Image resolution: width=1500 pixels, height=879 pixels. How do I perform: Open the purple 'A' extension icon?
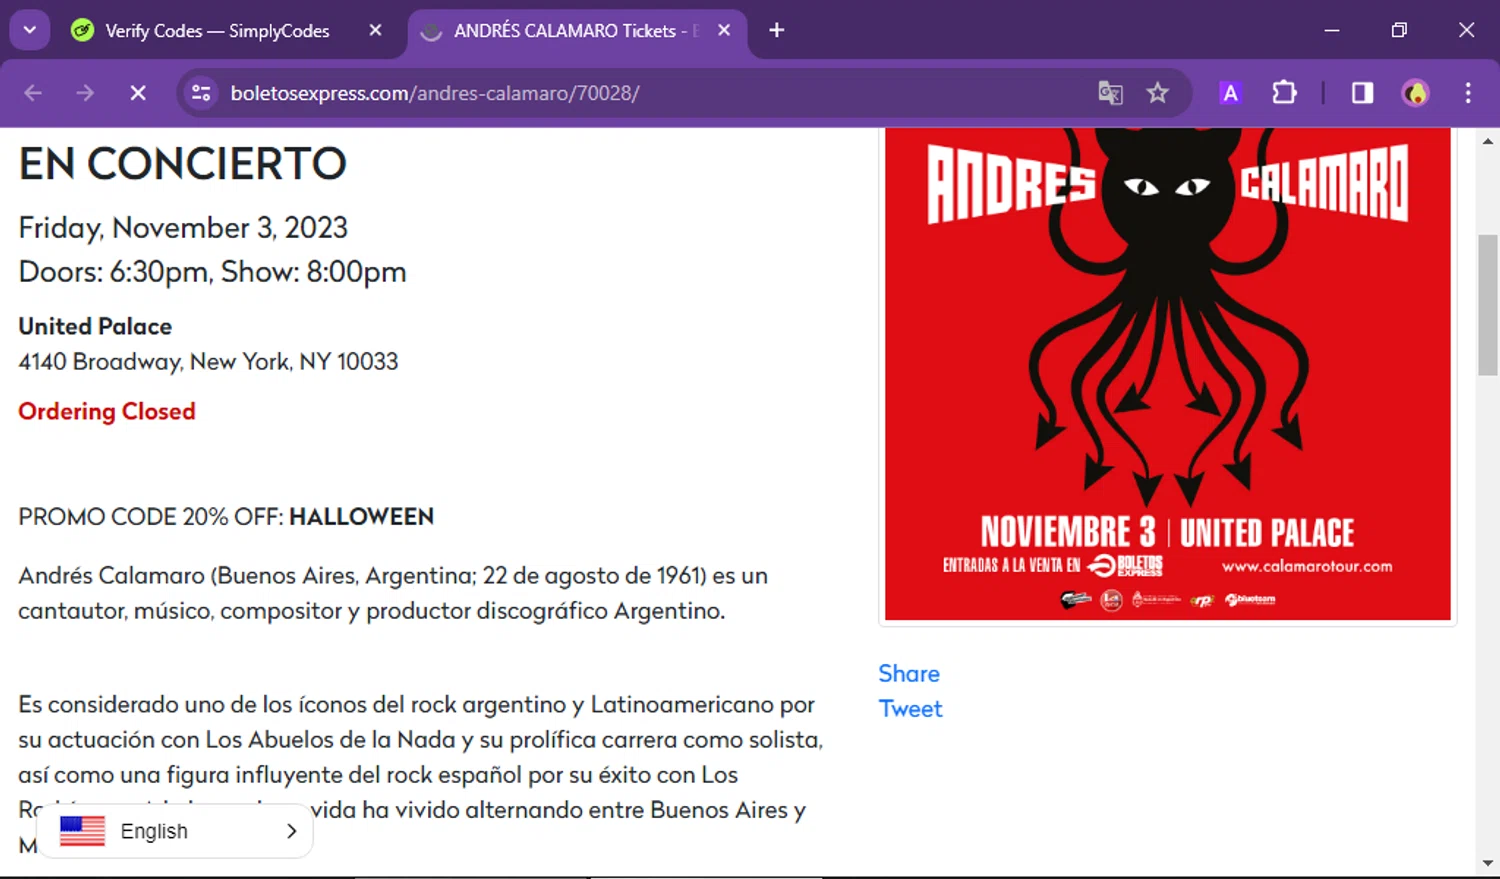[x=1231, y=93]
